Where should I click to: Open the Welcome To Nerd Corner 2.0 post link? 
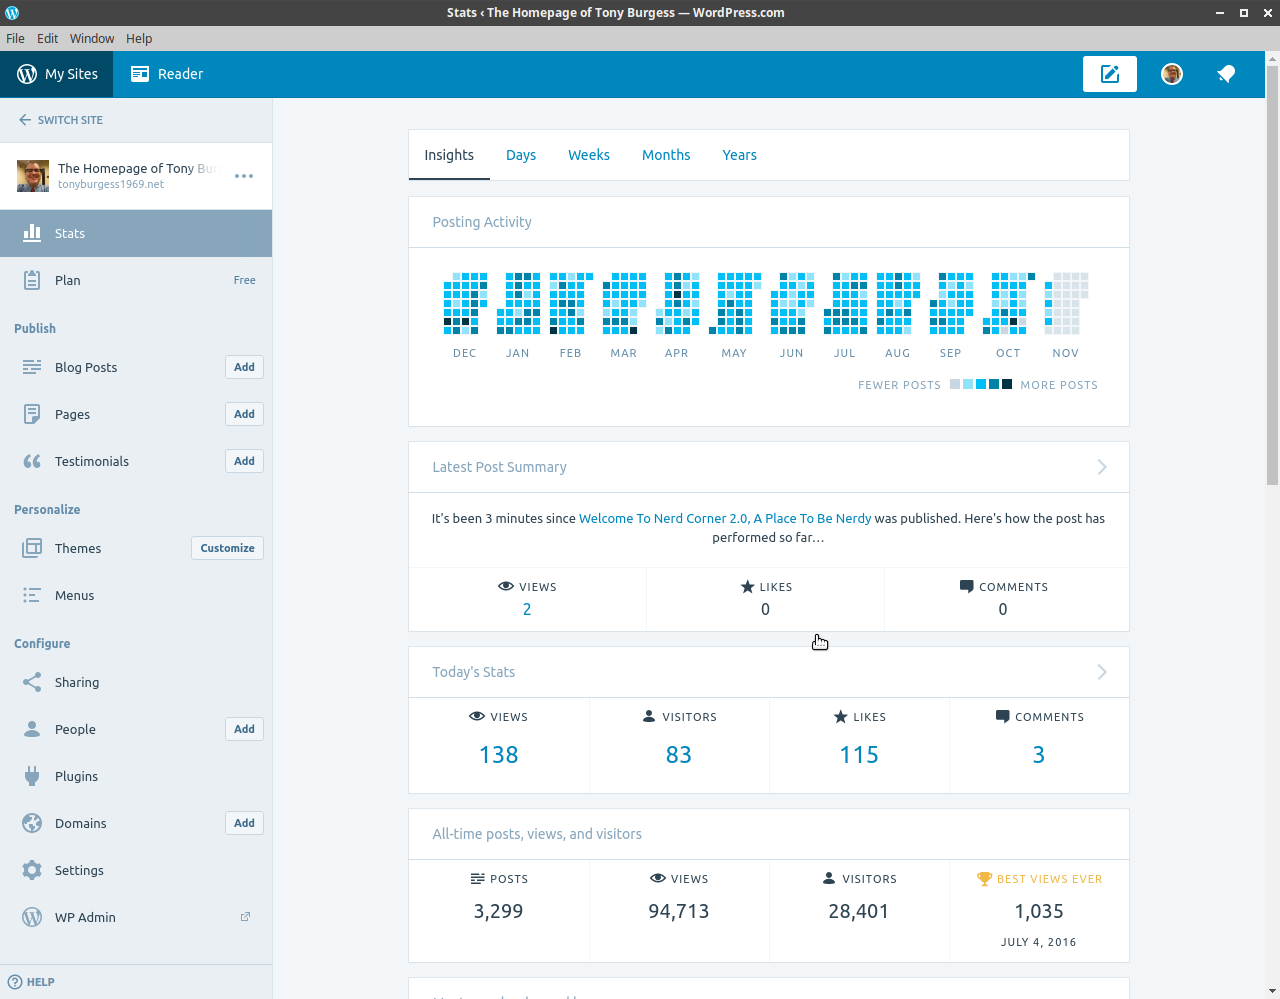[x=725, y=518]
